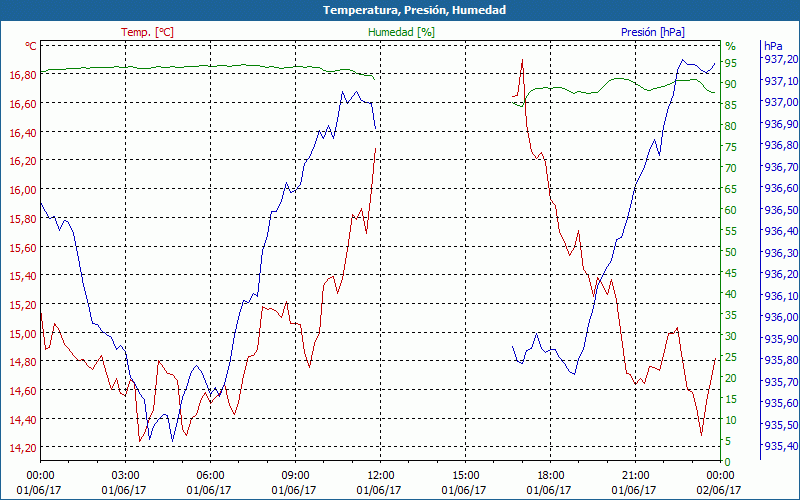Click the 14,20 temperature axis value
Screen dimensions: 800x500
(x=23, y=448)
